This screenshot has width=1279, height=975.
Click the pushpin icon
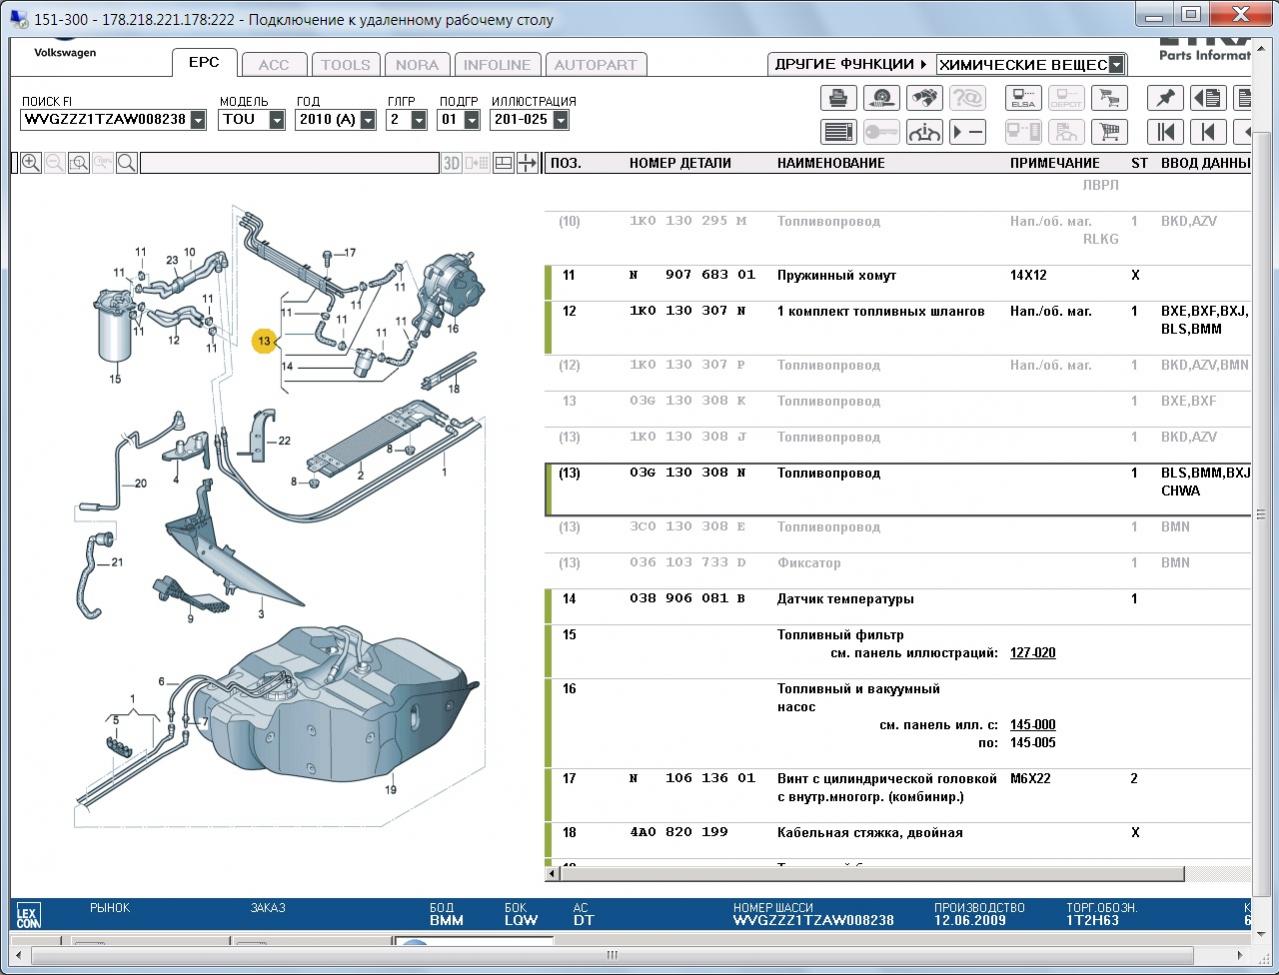click(x=1165, y=98)
